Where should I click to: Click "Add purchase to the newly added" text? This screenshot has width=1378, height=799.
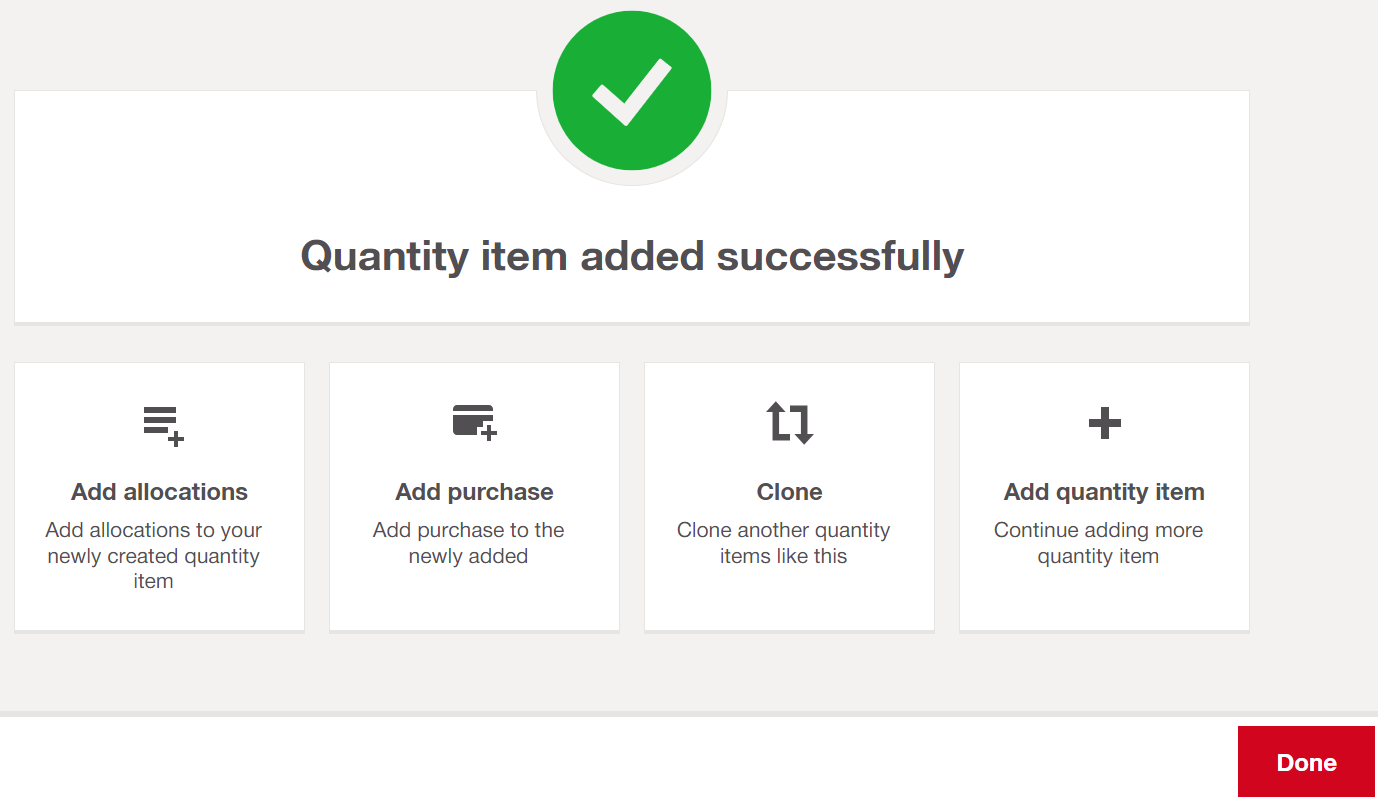click(x=469, y=543)
